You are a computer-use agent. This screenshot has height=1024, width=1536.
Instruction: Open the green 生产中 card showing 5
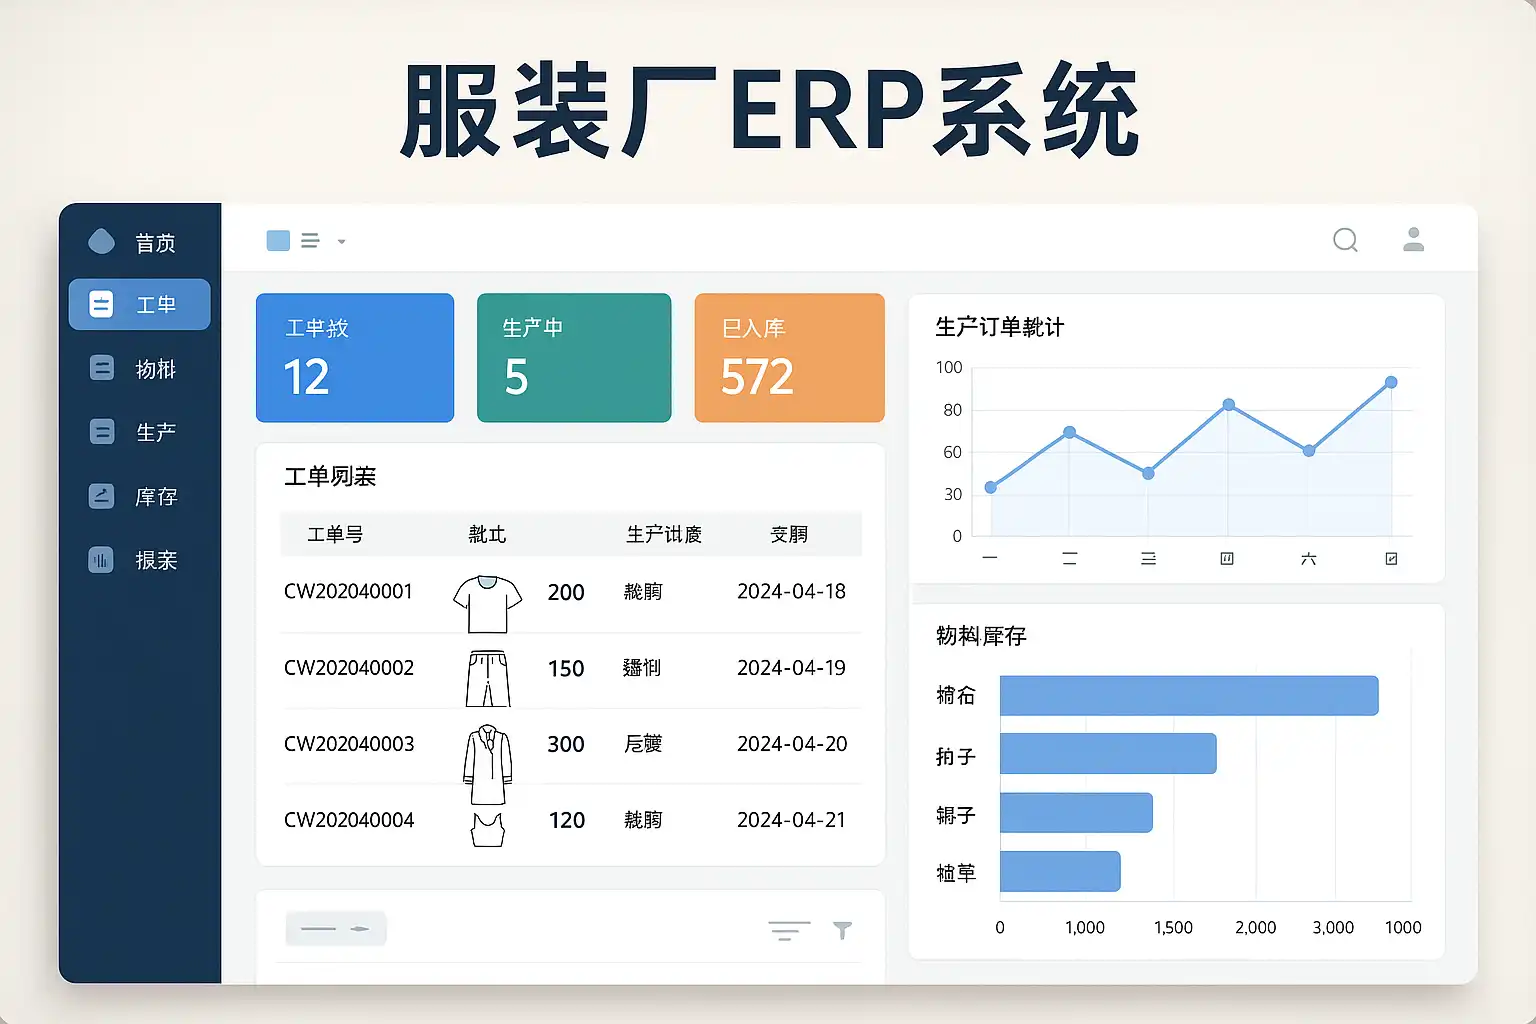coord(574,358)
